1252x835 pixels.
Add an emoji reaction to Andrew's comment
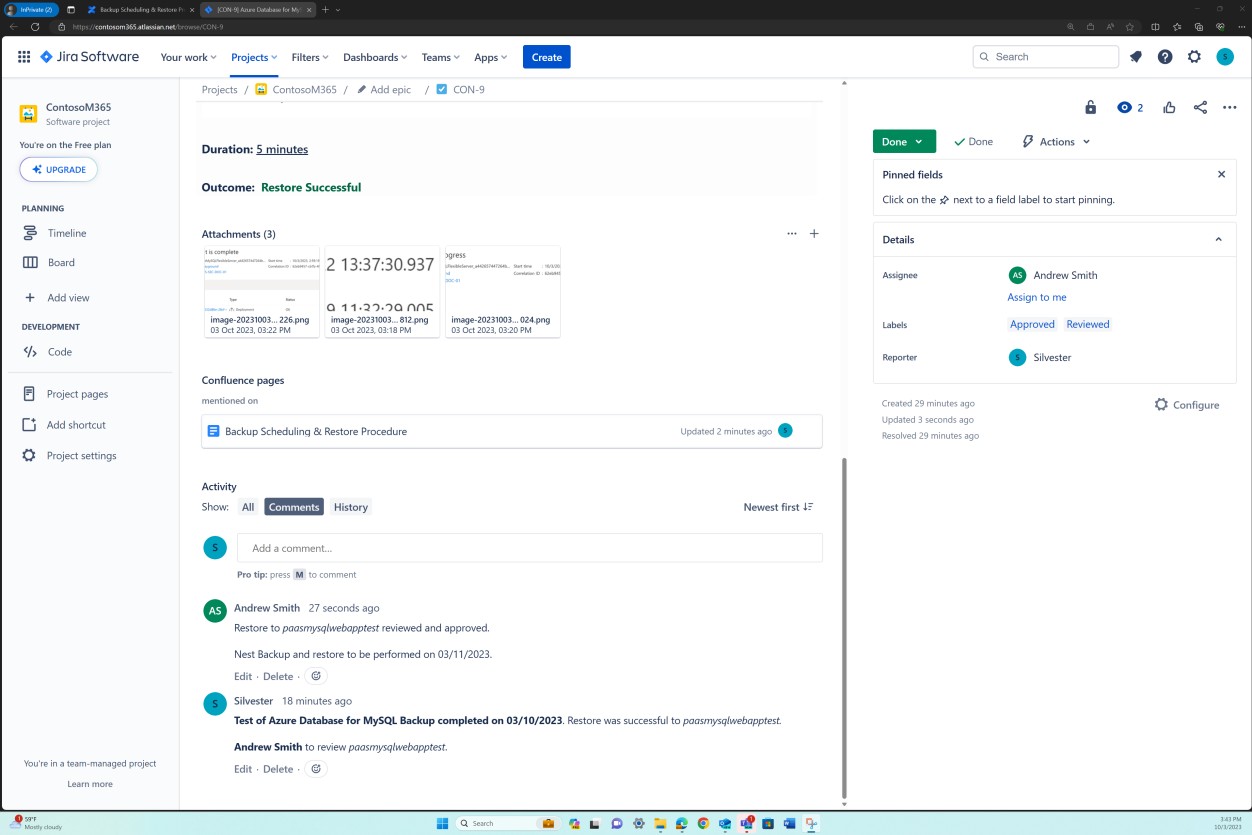316,676
